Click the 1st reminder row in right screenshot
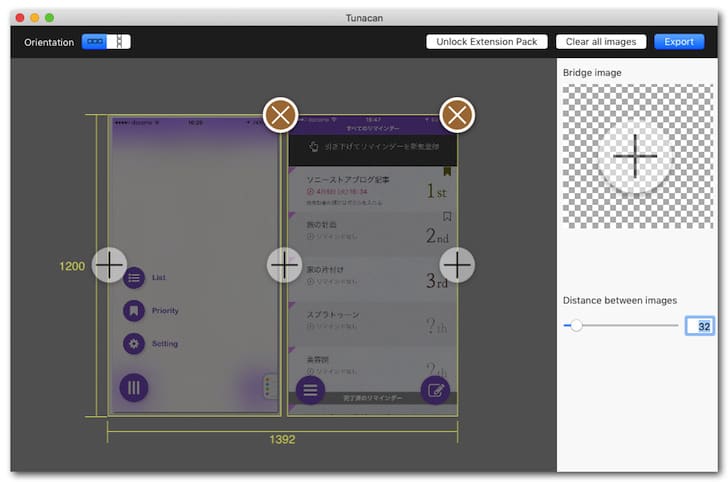Screen dimensions: 728x482 [373, 189]
